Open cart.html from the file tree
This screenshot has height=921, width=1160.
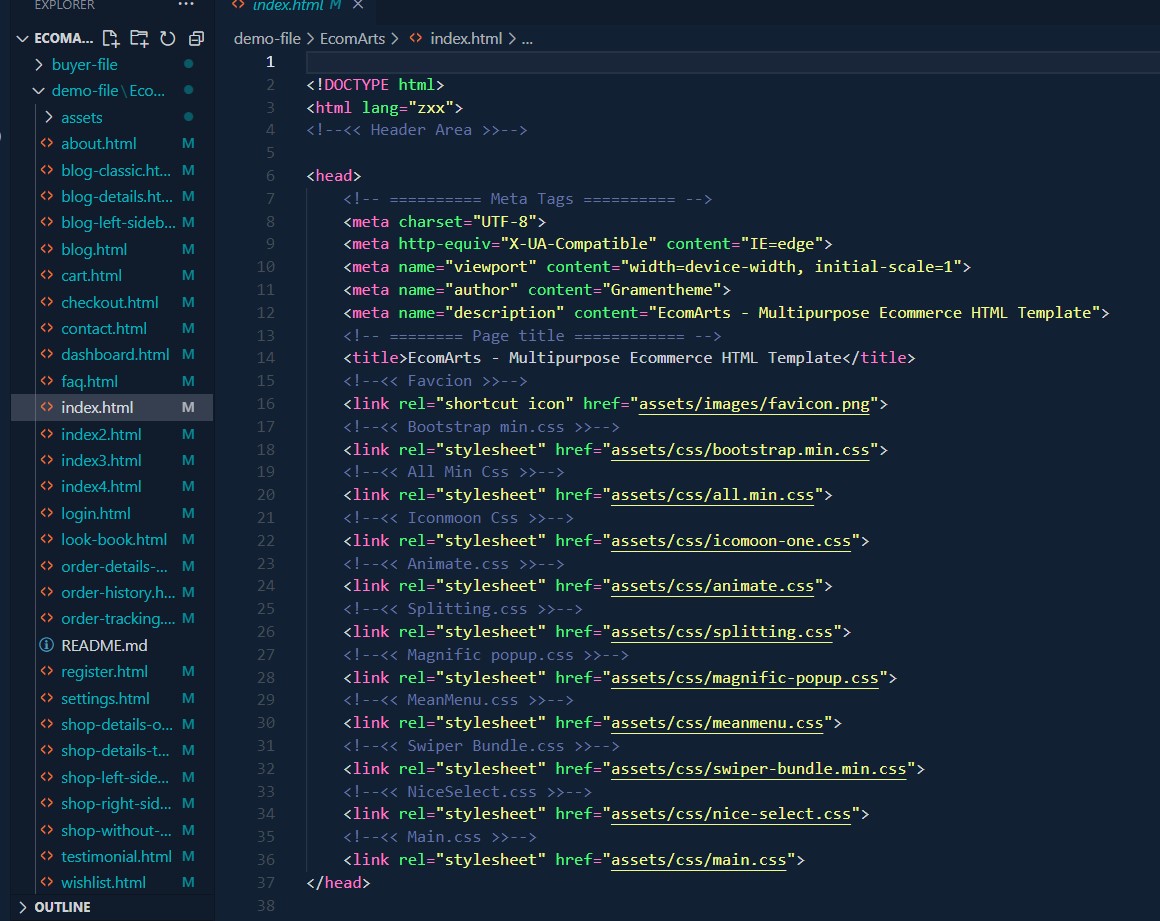coord(91,276)
